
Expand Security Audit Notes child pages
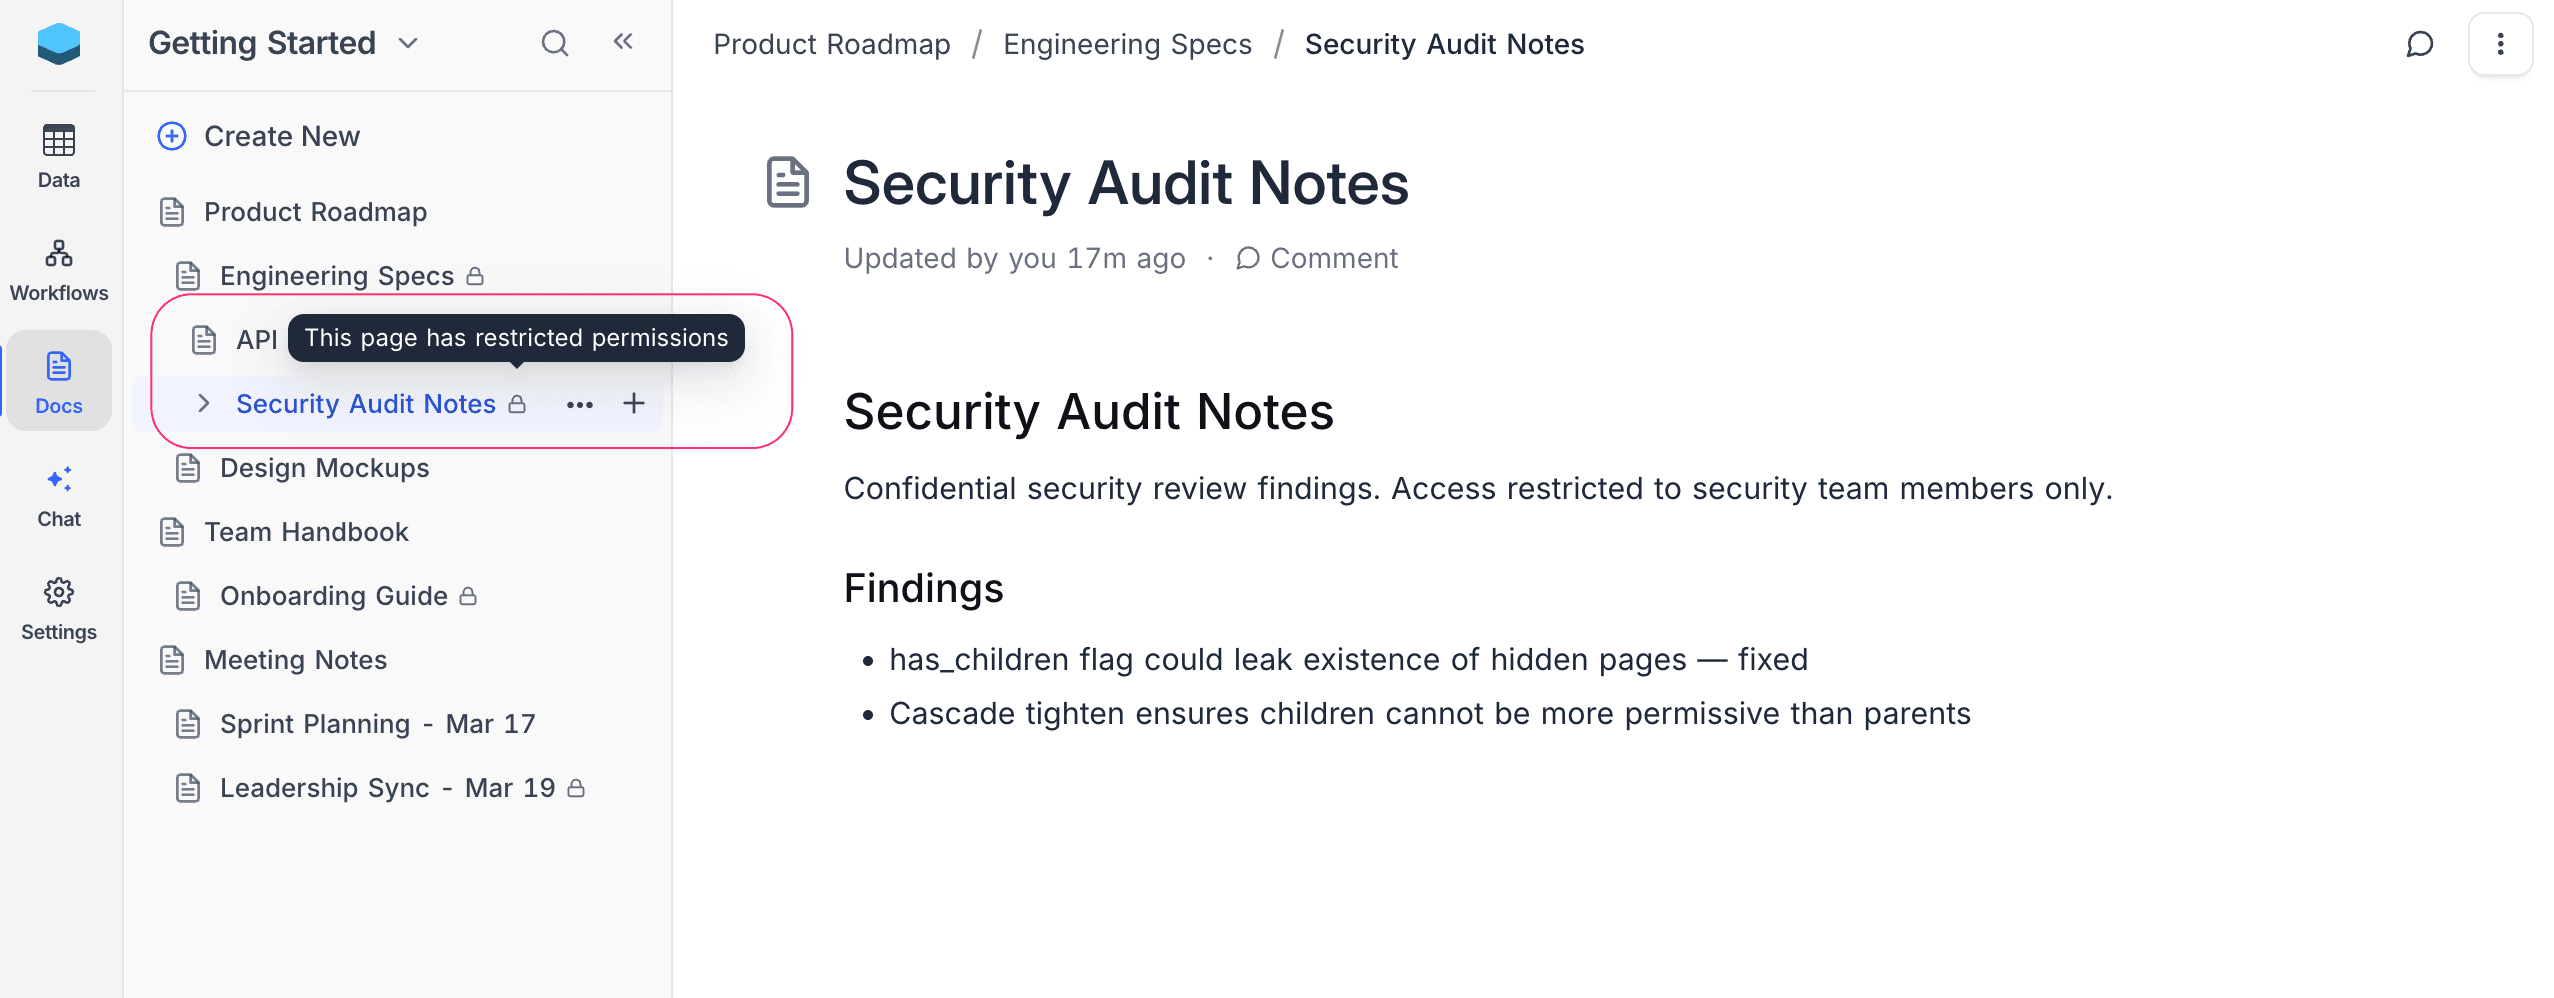[203, 403]
